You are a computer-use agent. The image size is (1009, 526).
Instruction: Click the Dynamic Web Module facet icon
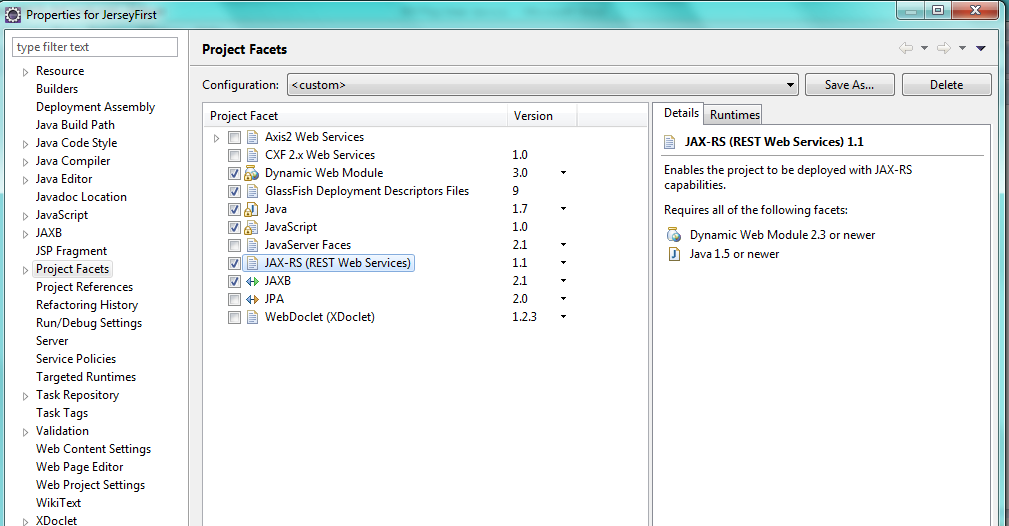[252, 173]
